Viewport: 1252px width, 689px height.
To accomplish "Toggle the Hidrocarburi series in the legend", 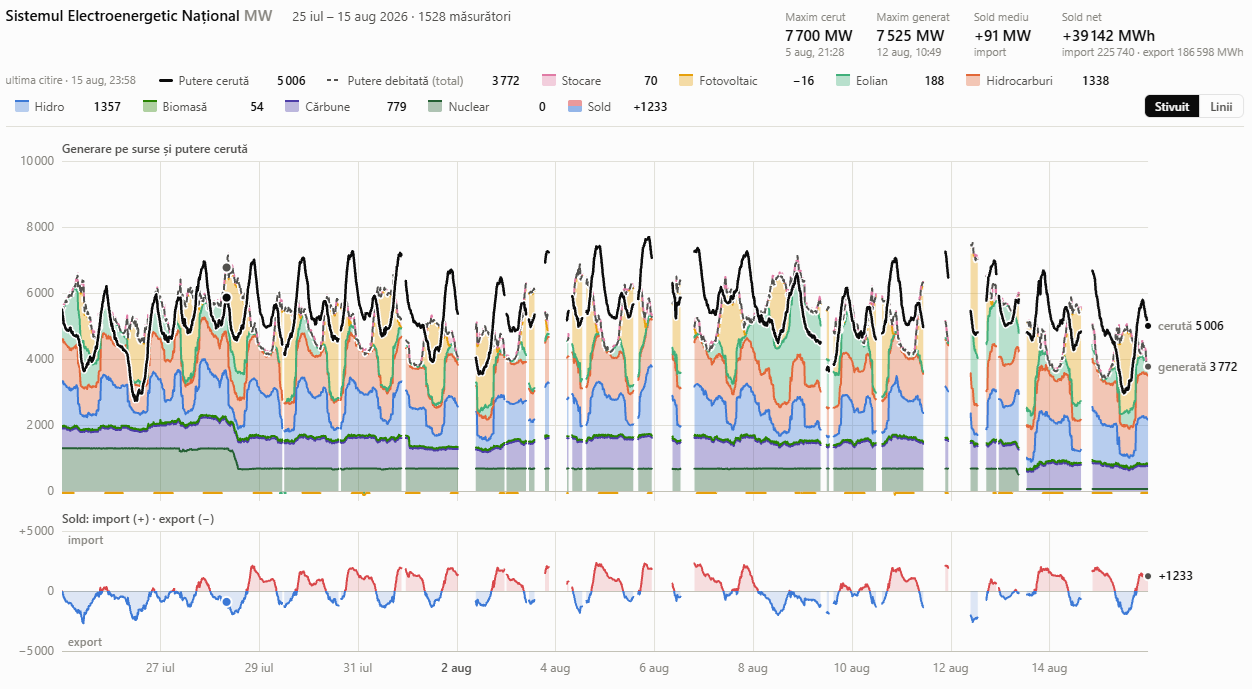I will (1038, 81).
